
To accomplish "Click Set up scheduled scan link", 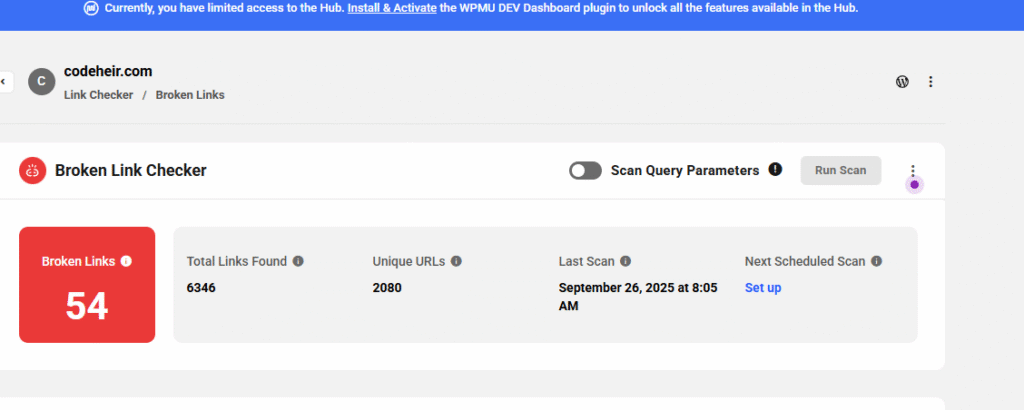I will point(763,288).
